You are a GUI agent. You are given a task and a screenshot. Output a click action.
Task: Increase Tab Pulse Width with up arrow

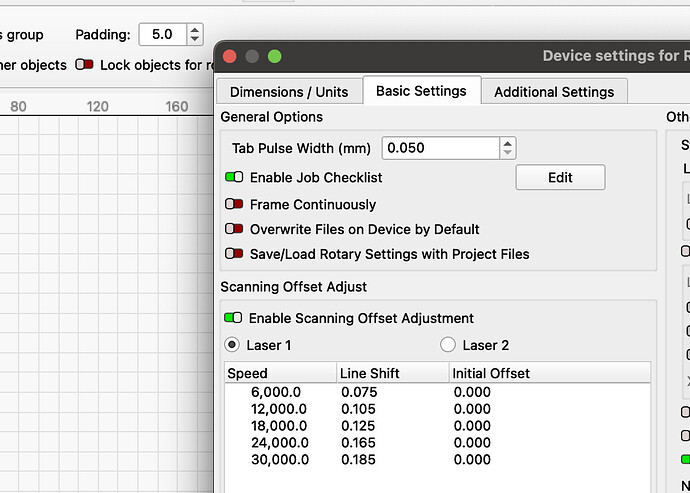(508, 143)
